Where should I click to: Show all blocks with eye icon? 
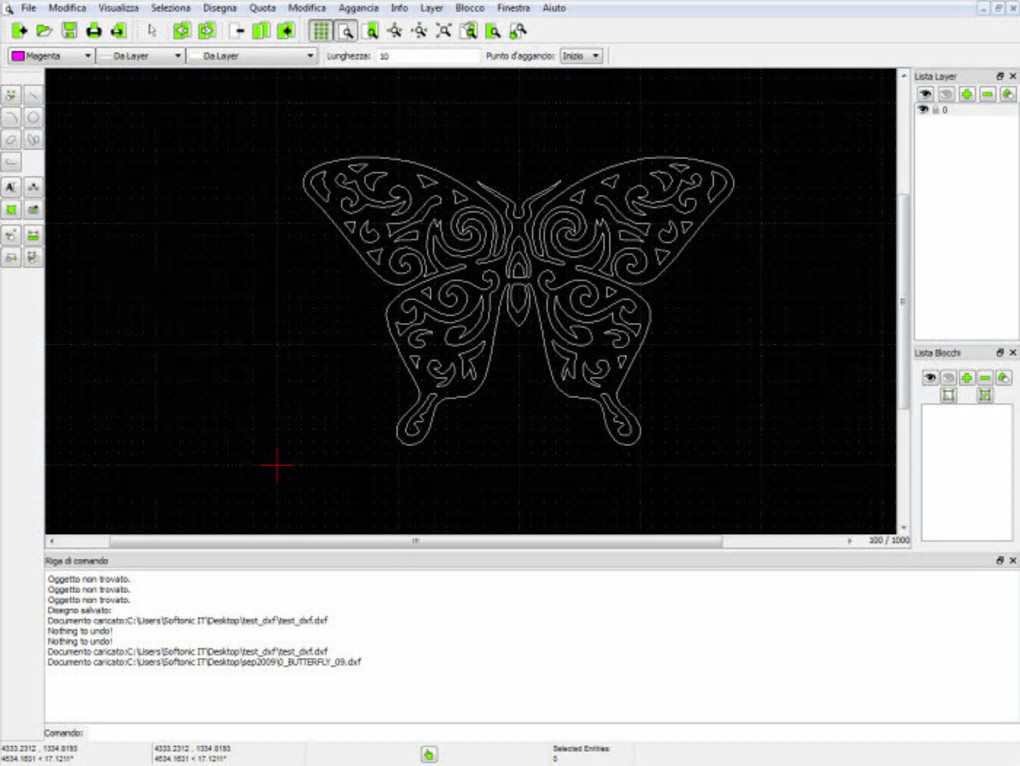click(930, 377)
